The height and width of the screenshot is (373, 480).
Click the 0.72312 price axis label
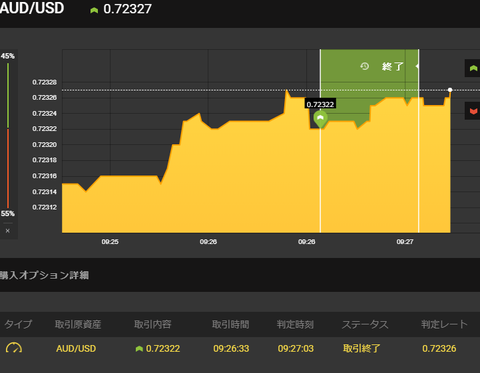click(x=44, y=207)
